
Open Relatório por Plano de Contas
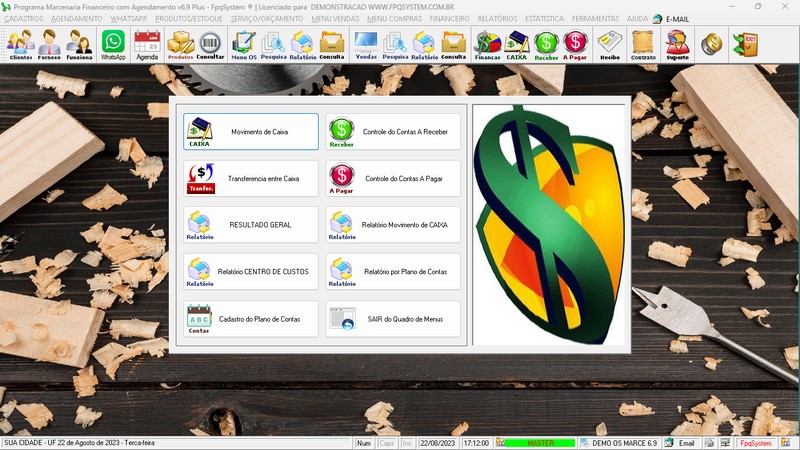coord(393,272)
